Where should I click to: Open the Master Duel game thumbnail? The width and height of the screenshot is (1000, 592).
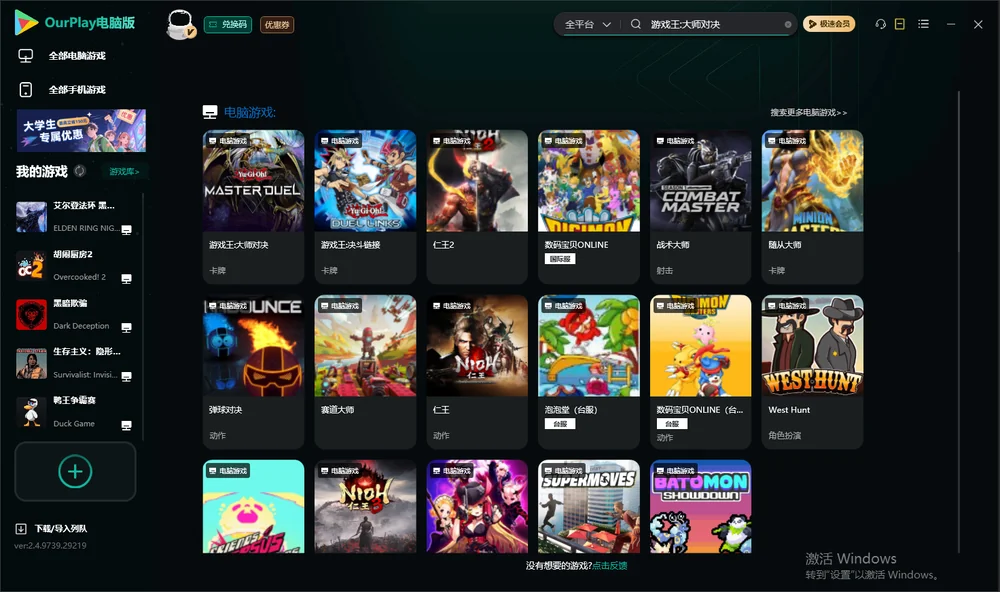253,181
